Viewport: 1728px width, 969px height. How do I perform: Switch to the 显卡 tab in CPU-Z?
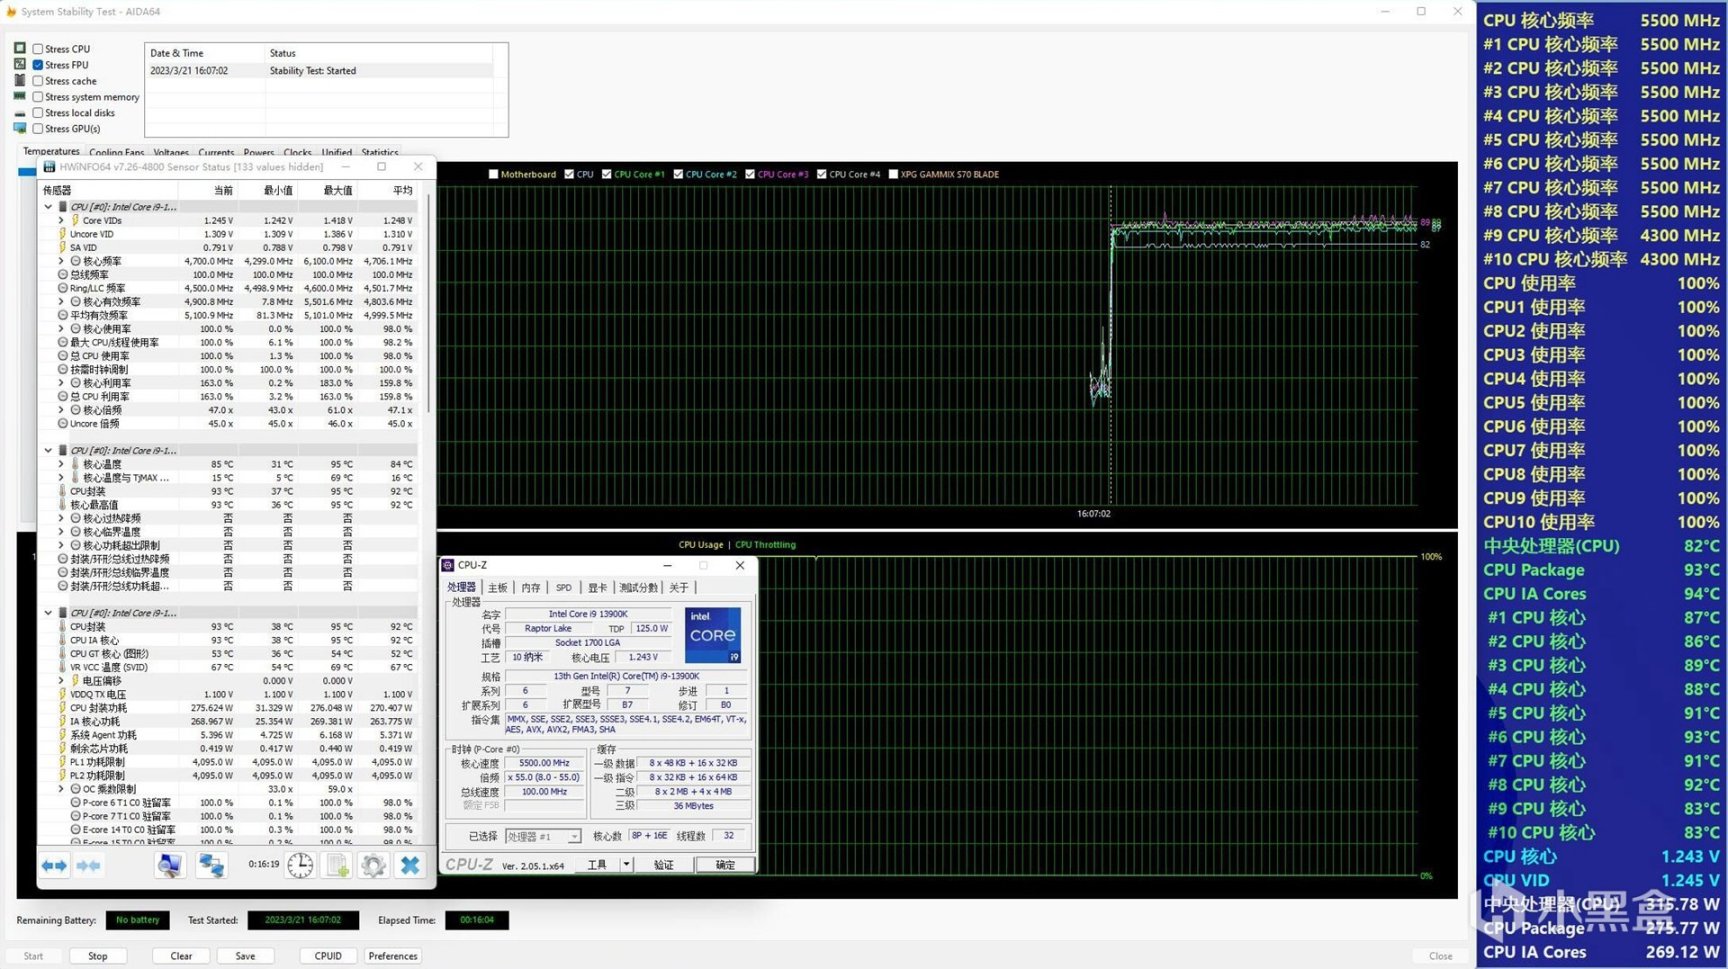click(597, 587)
